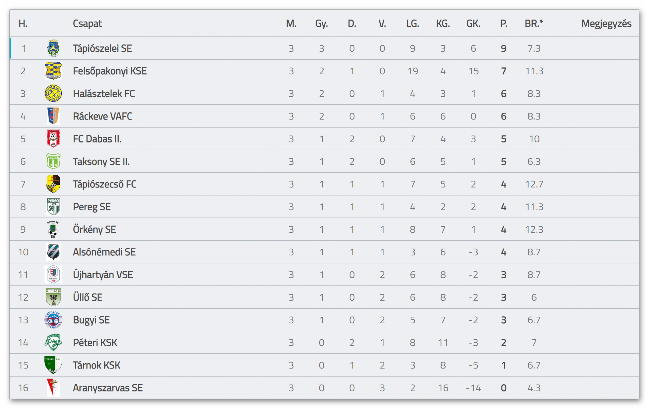Click the Alsónémedi SE striped crest

click(53, 252)
